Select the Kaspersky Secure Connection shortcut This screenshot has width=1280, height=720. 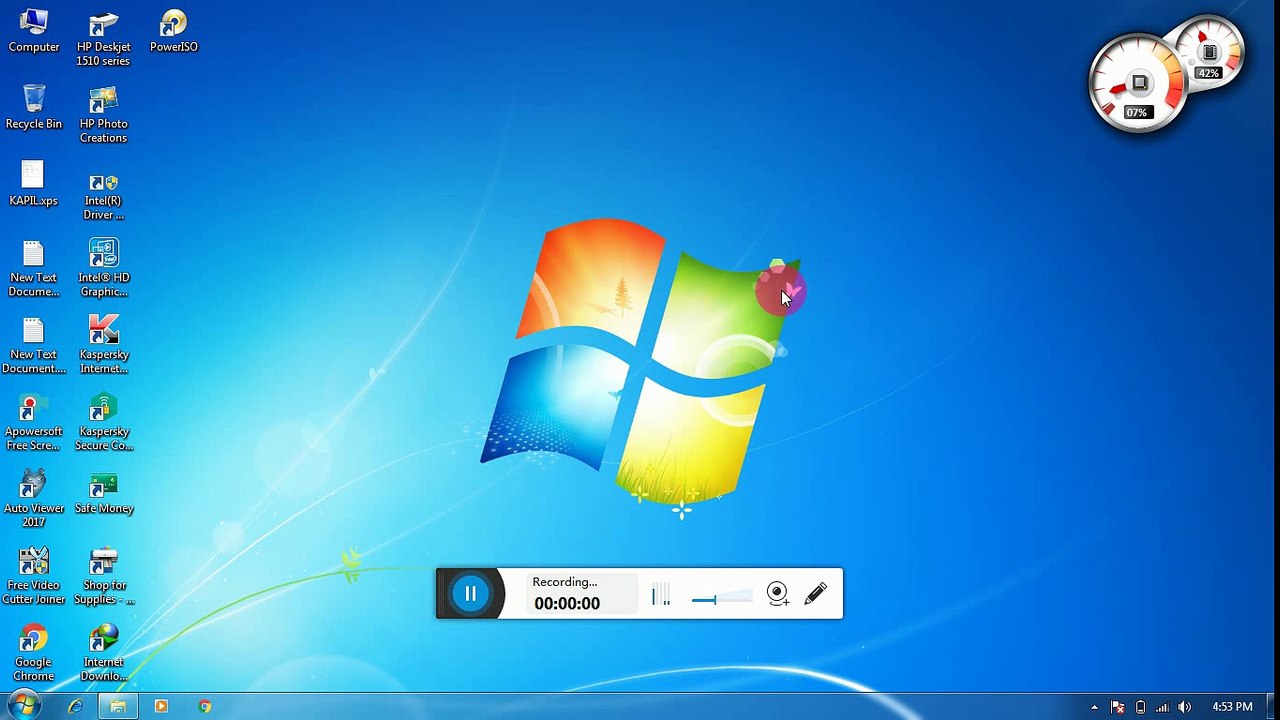point(103,422)
